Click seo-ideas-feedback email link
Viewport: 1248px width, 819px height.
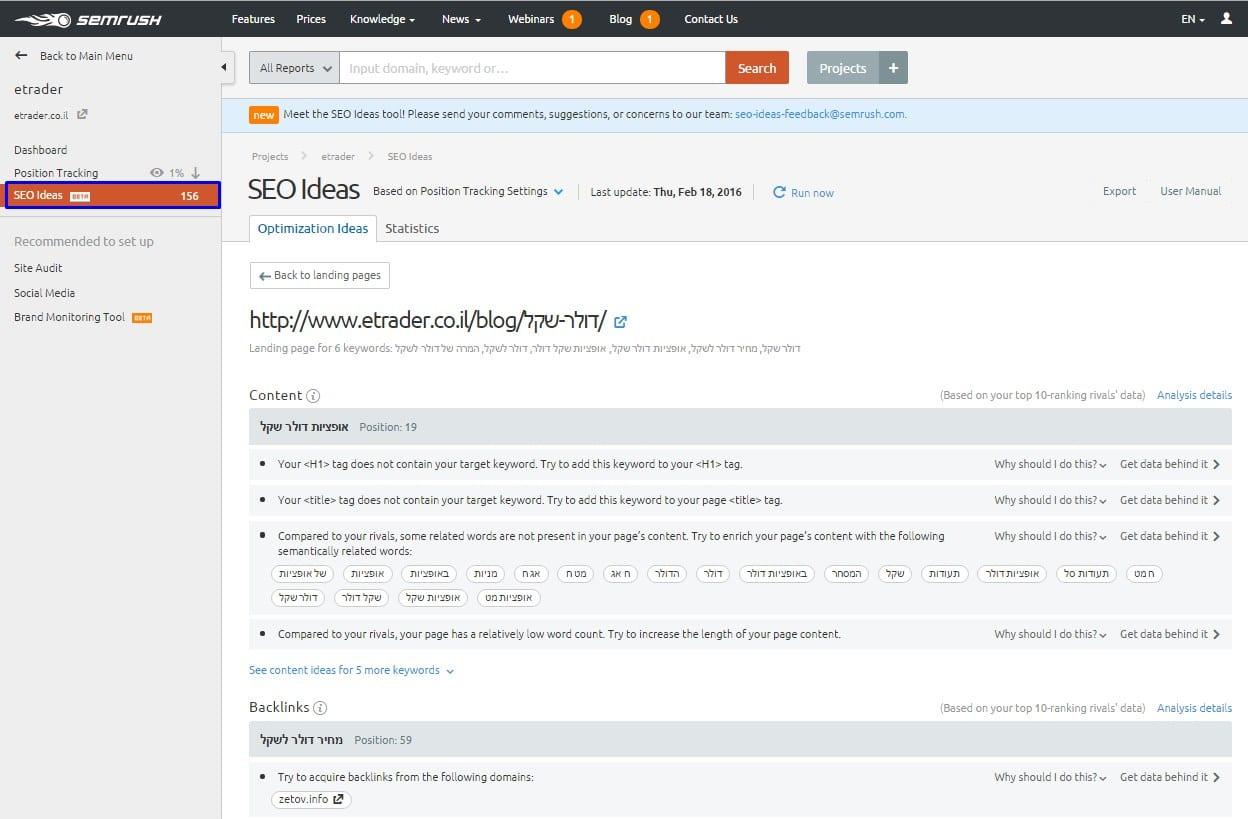coord(820,114)
